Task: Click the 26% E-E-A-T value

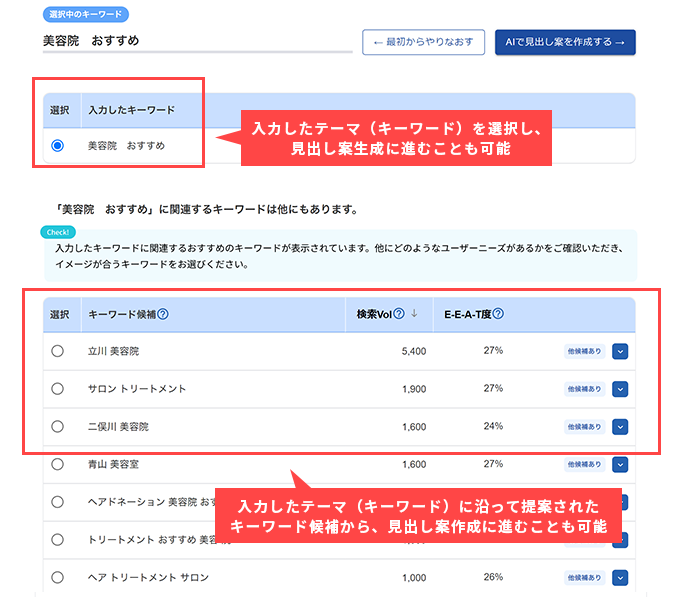Action: (x=493, y=577)
